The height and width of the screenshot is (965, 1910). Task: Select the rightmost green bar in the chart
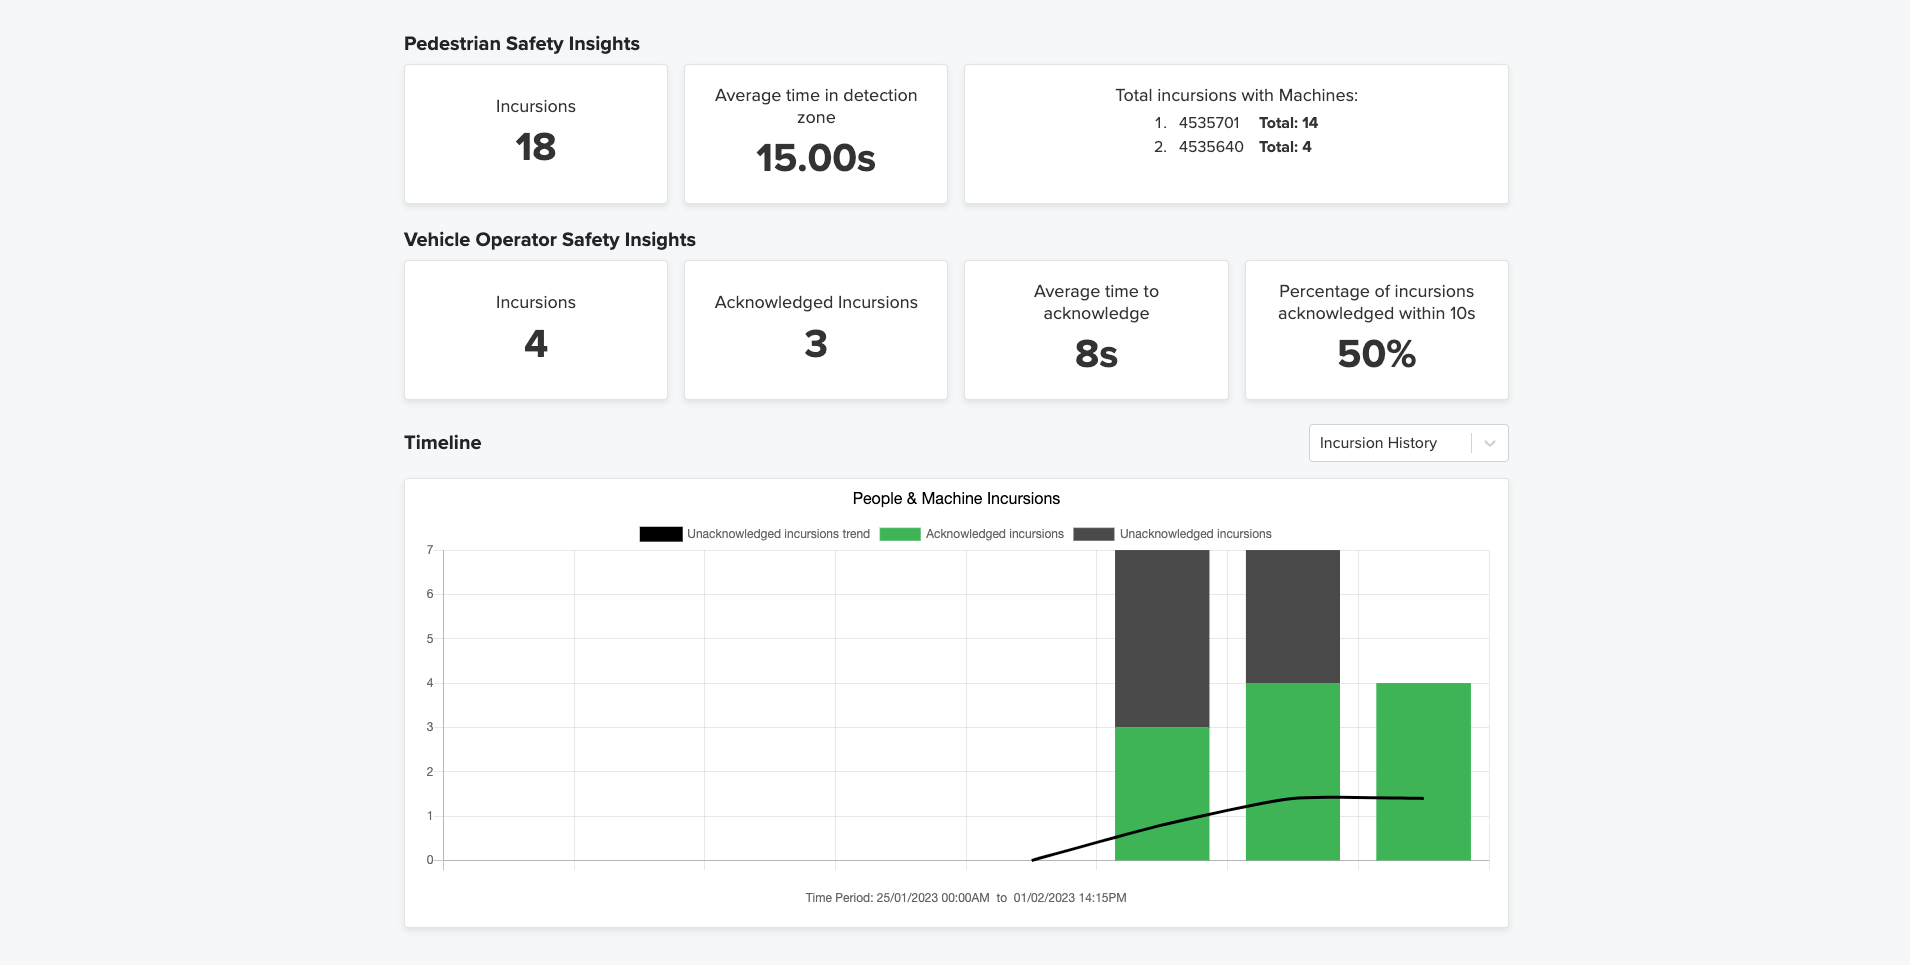coord(1423,770)
